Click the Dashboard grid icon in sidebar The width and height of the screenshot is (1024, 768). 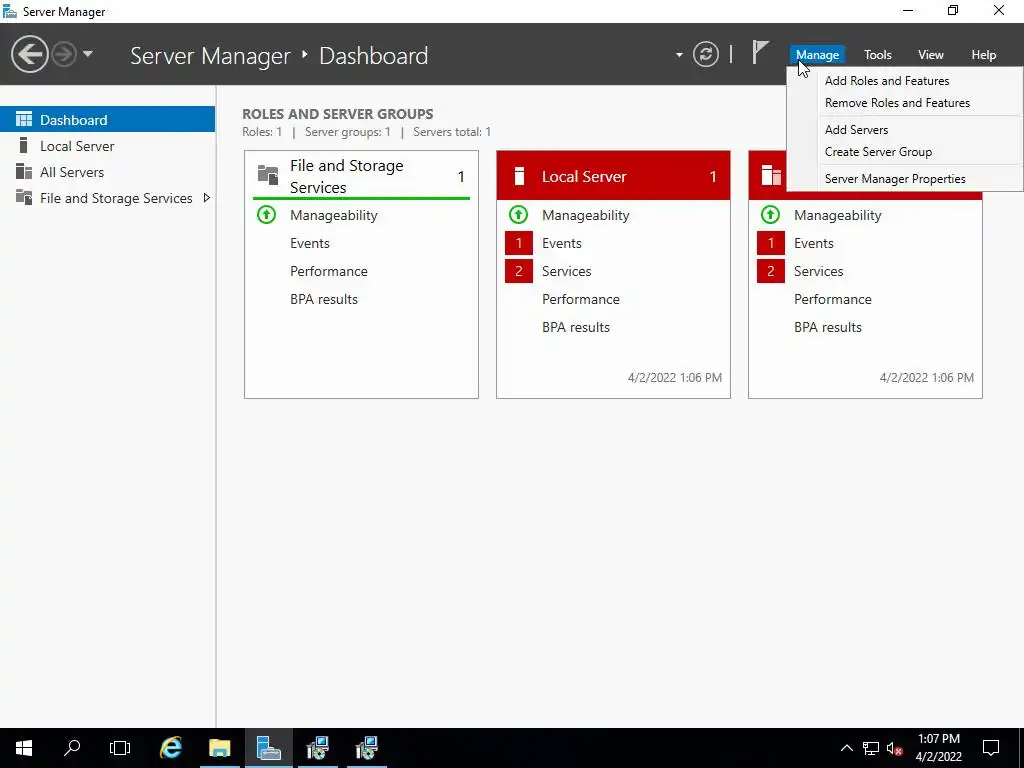[24, 119]
